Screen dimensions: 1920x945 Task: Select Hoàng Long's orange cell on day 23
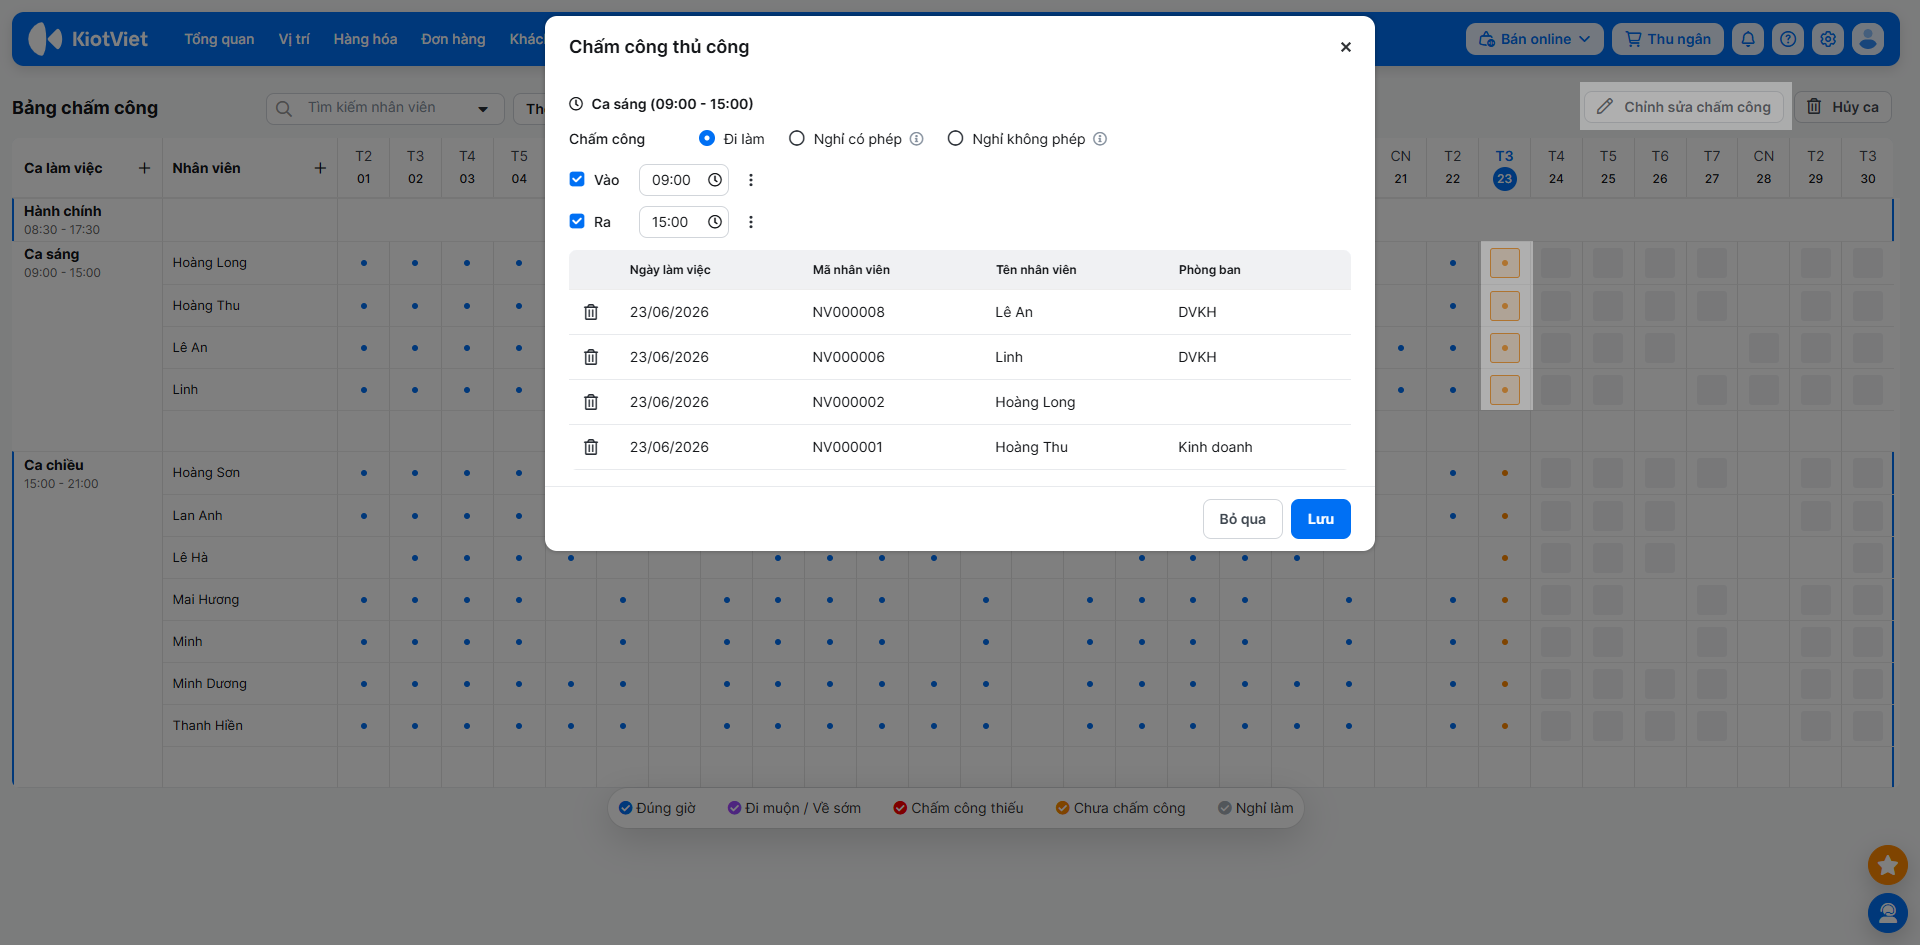(x=1505, y=263)
